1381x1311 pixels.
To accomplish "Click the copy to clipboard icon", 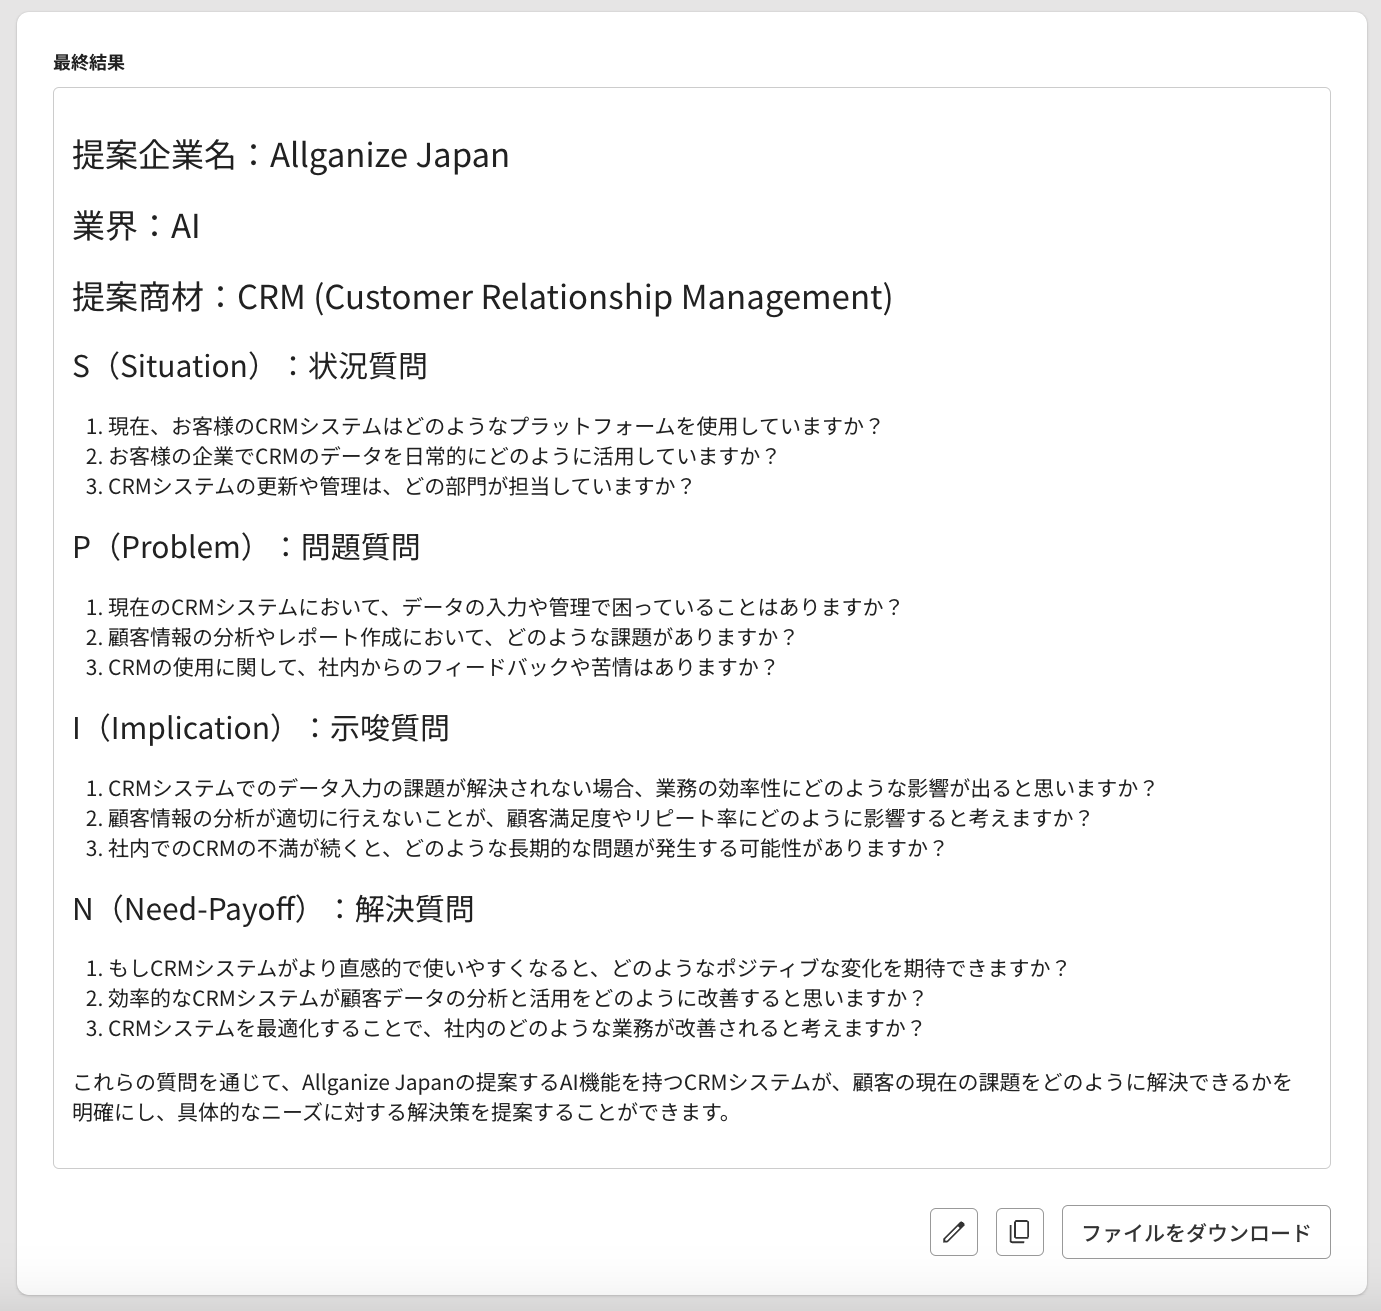I will pyautogui.click(x=1019, y=1231).
